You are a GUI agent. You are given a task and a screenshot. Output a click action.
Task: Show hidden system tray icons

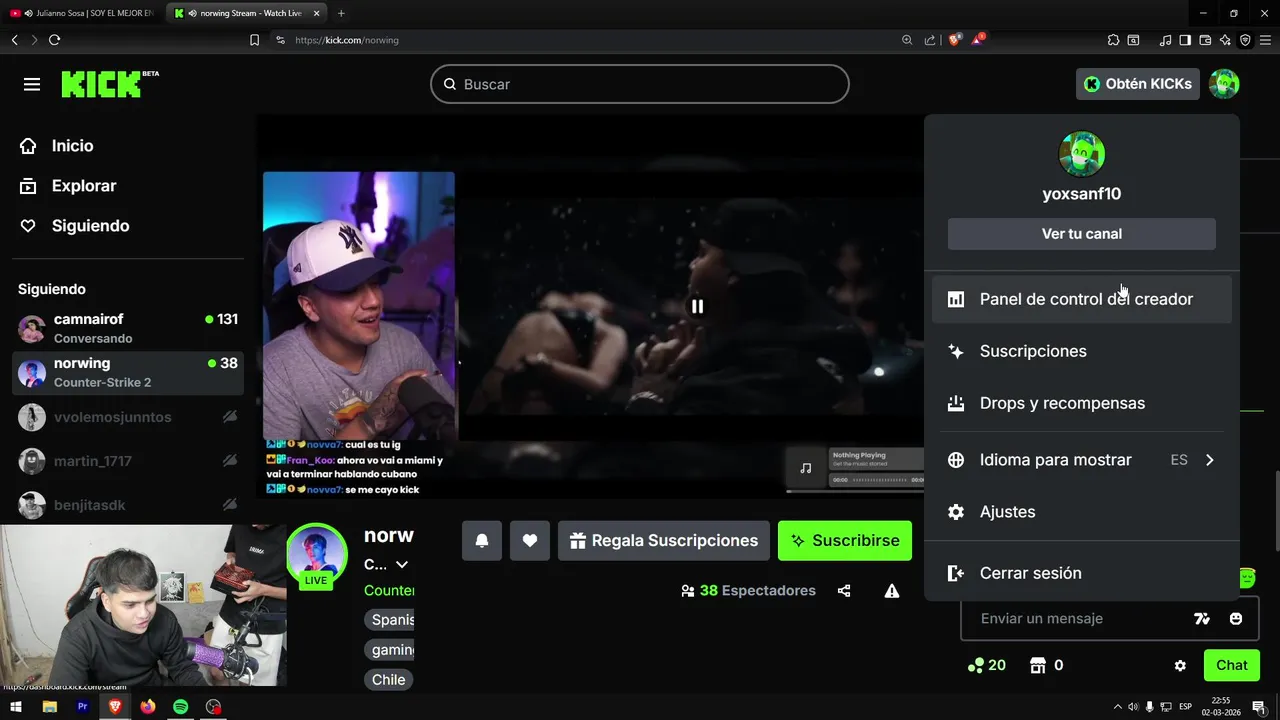click(1118, 707)
